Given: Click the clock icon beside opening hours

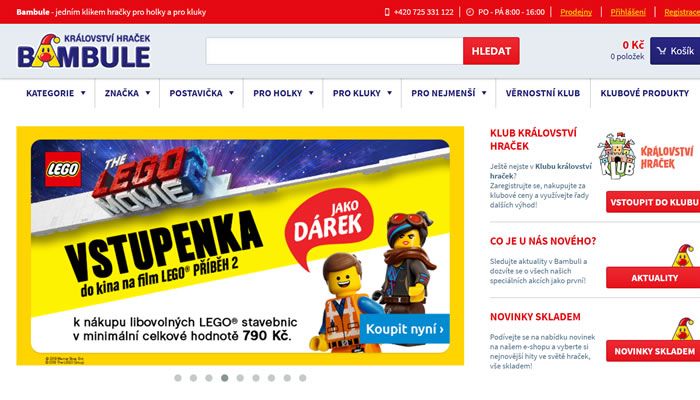Looking at the screenshot, I should (470, 12).
